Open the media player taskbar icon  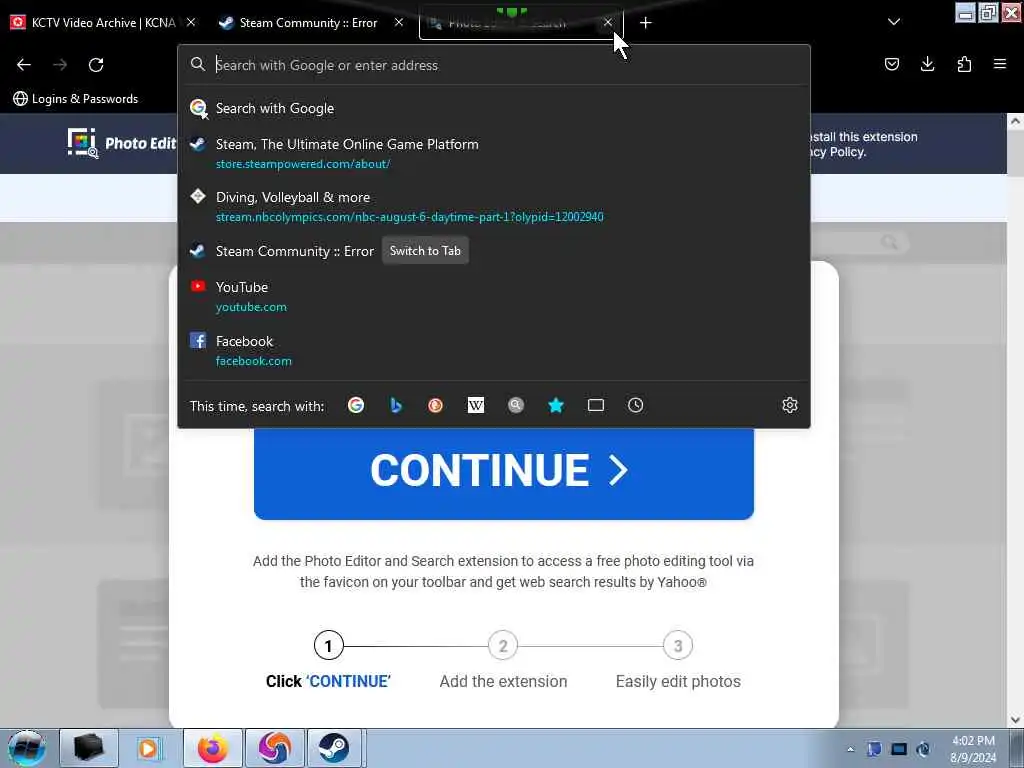148,748
